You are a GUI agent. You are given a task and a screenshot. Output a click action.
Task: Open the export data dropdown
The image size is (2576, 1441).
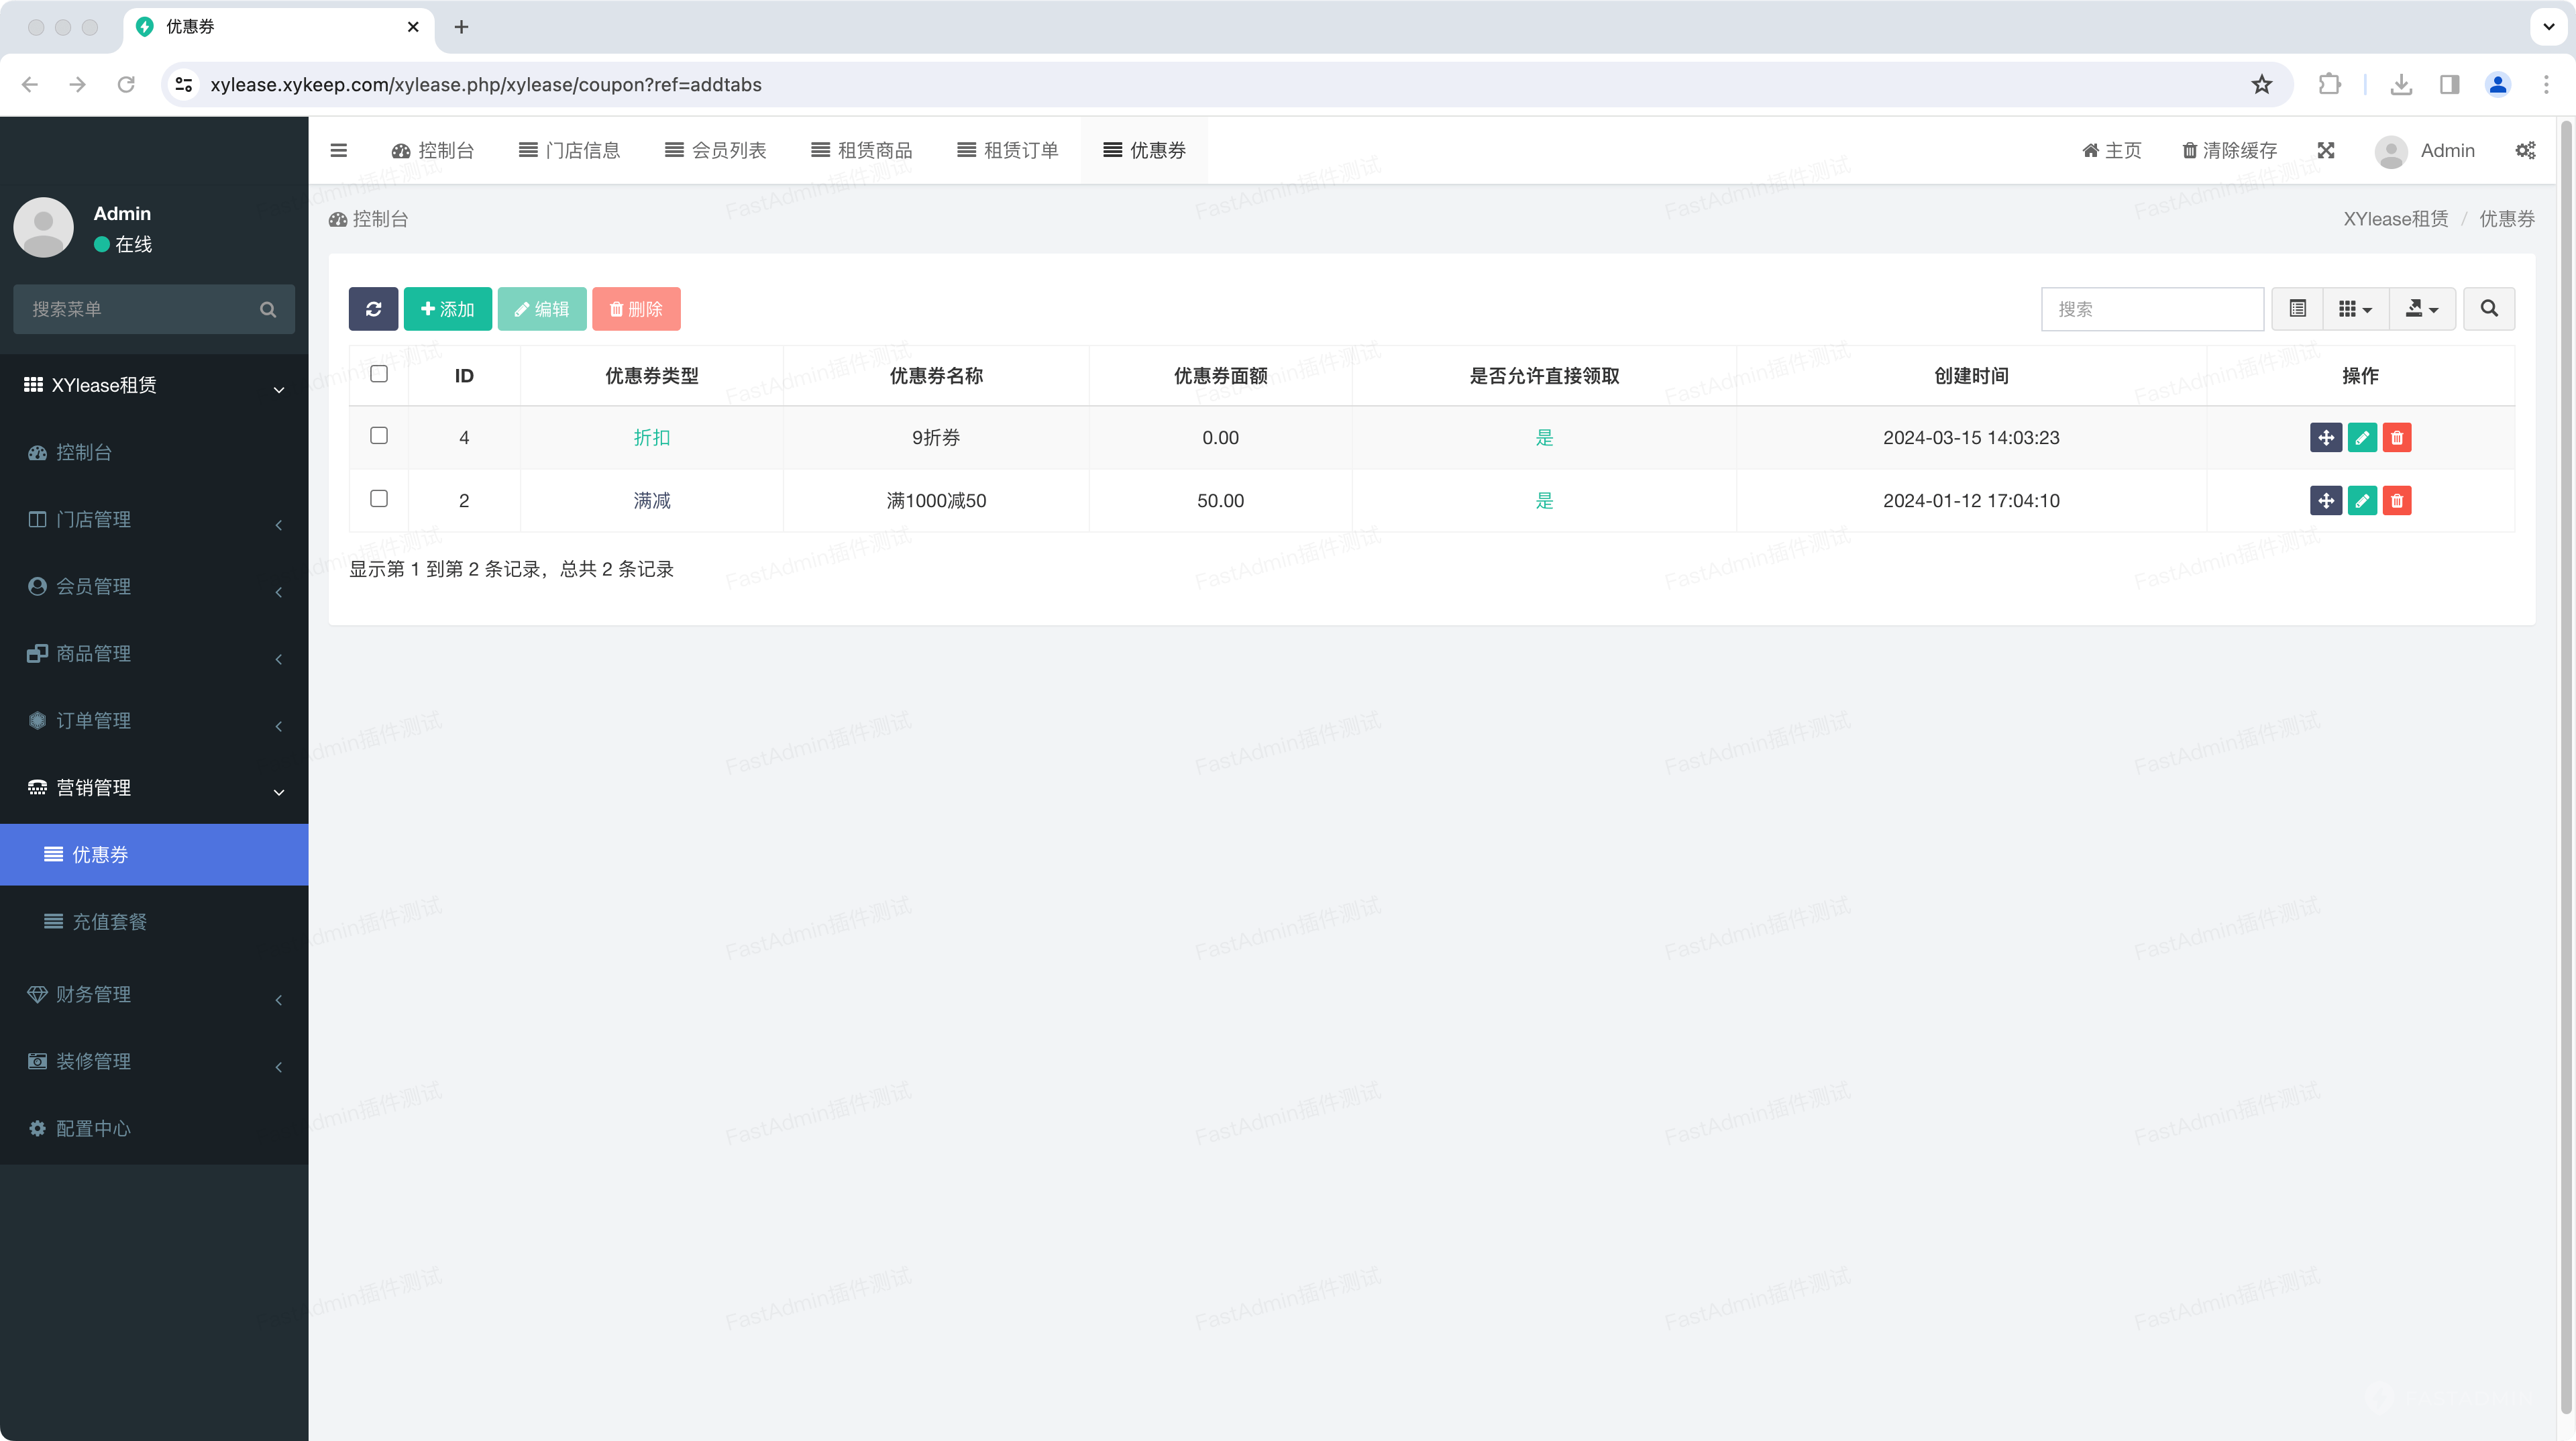click(x=2422, y=309)
